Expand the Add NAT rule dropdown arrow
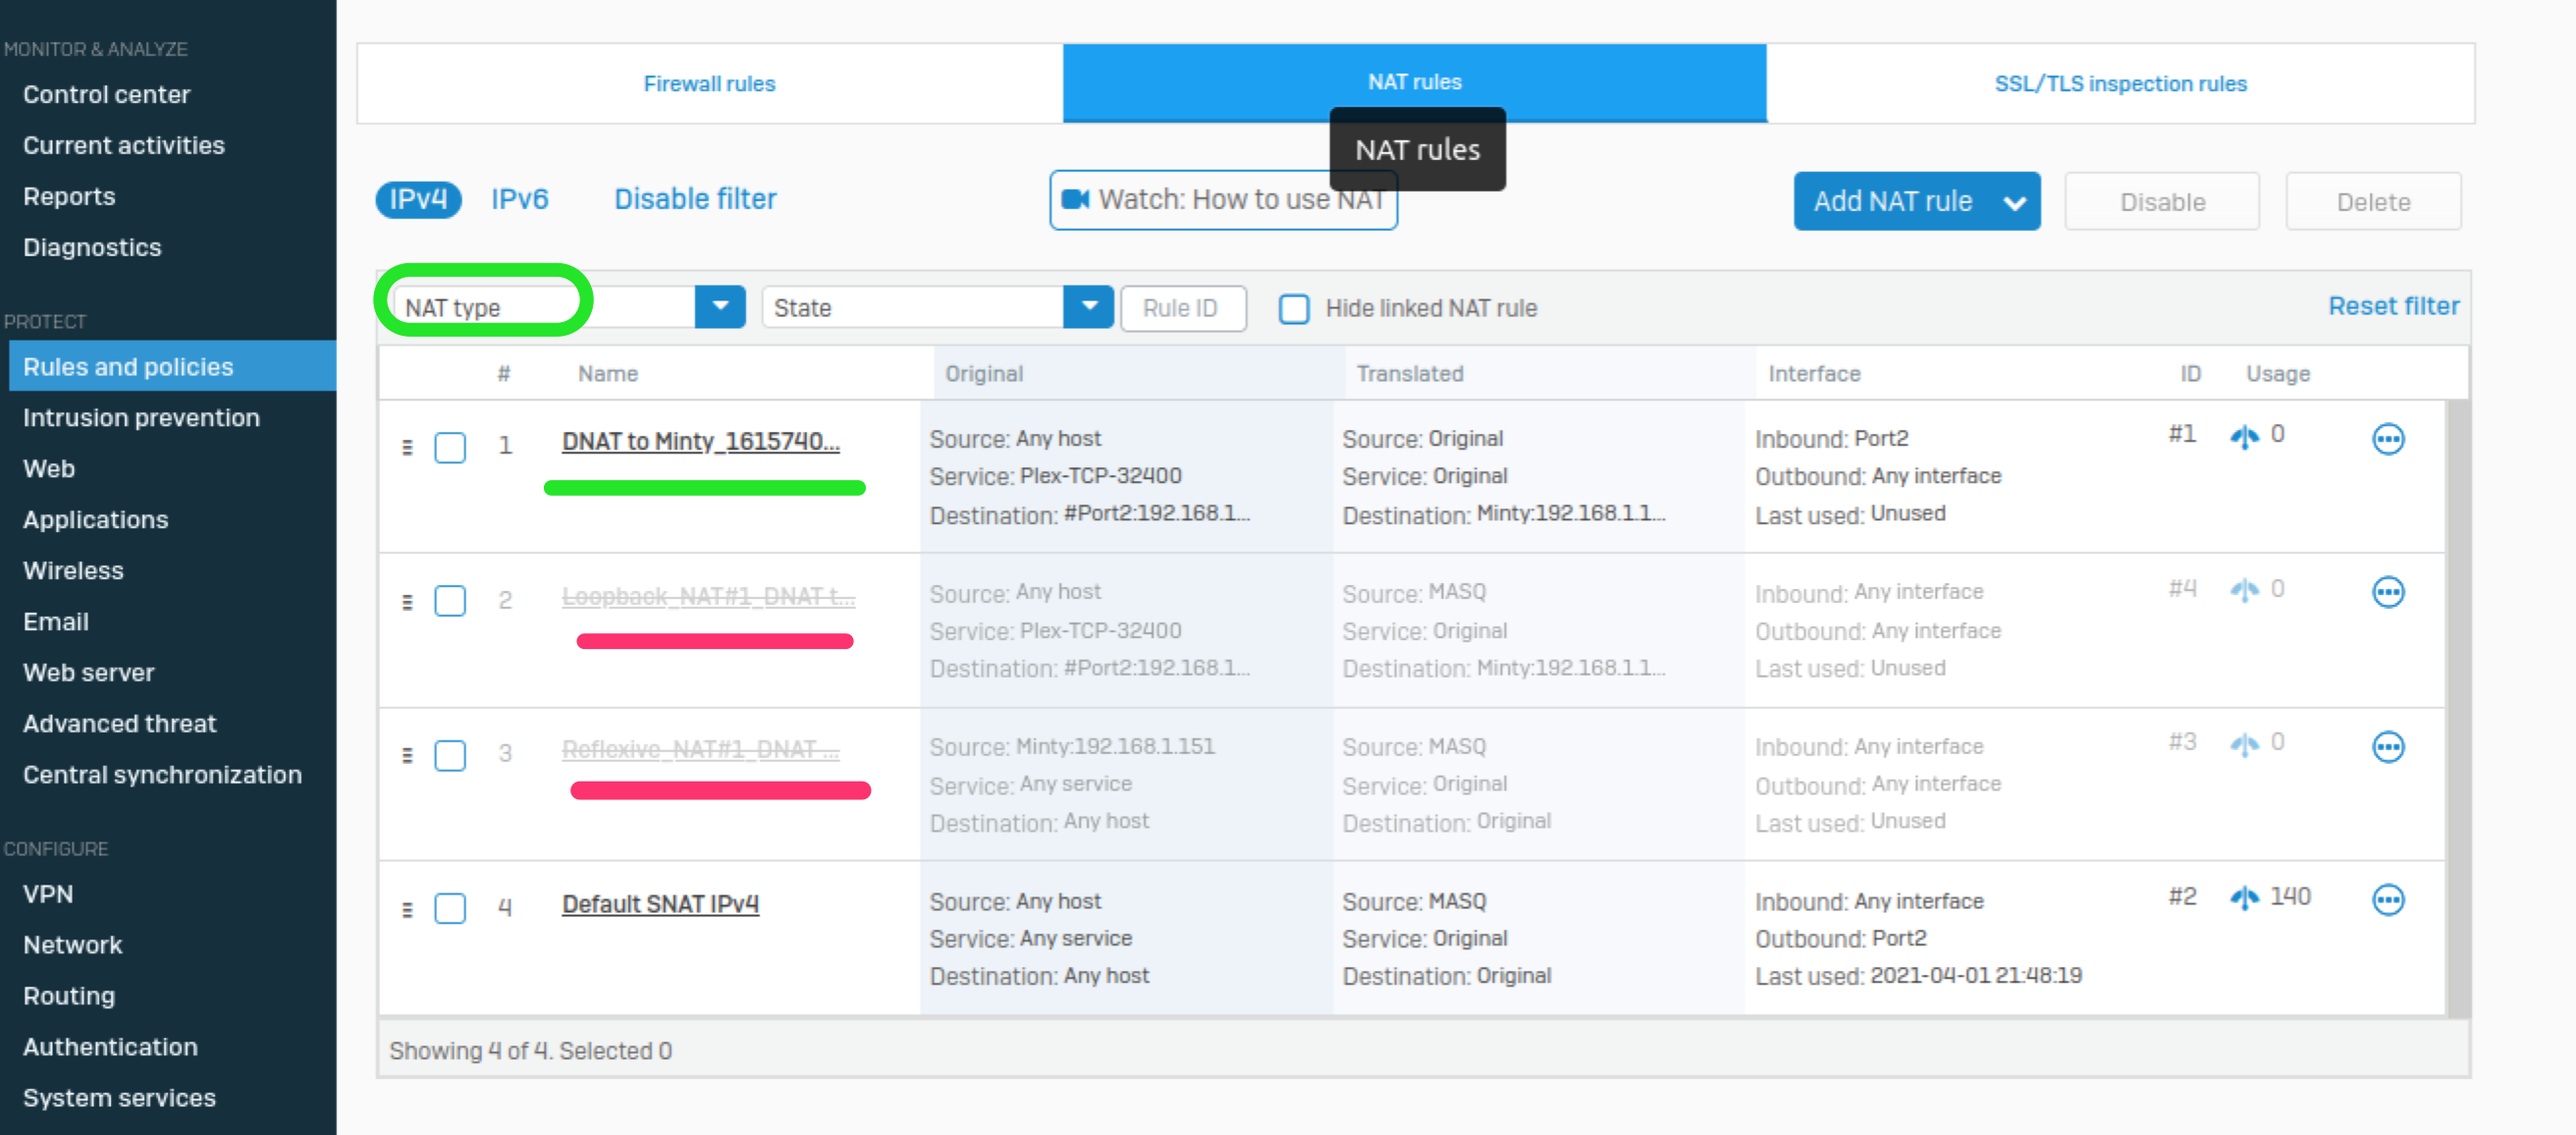2576x1135 pixels. 2014,201
